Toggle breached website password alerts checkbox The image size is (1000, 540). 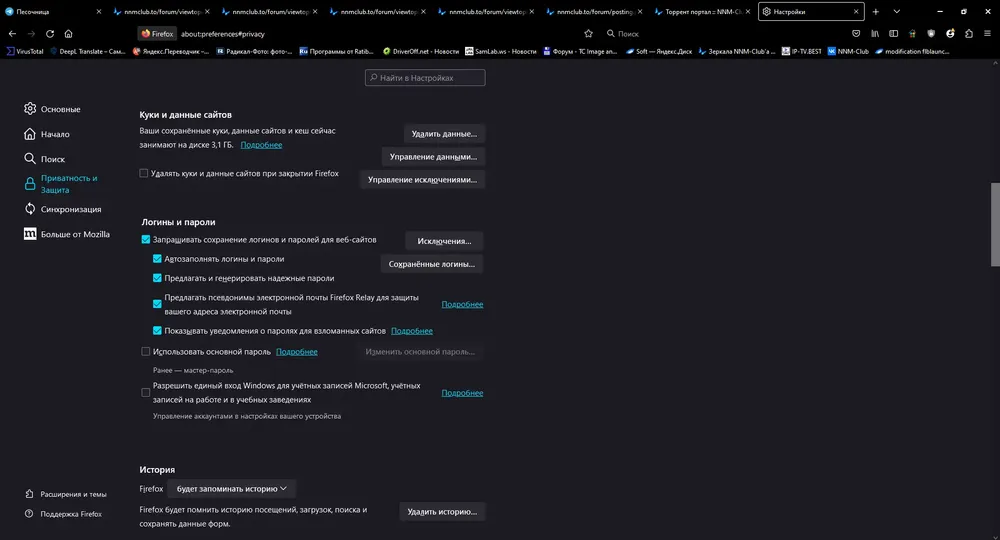157,330
